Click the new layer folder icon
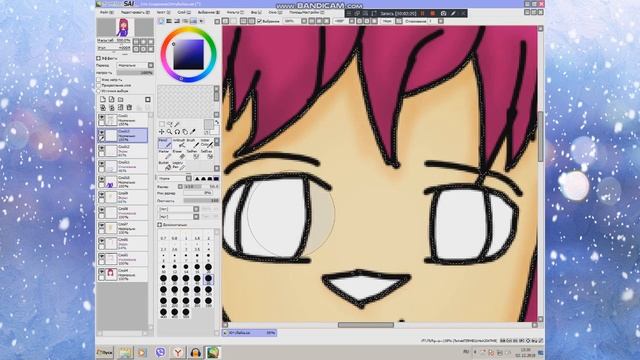Screen dimensions: 640x360 (x=120, y=99)
